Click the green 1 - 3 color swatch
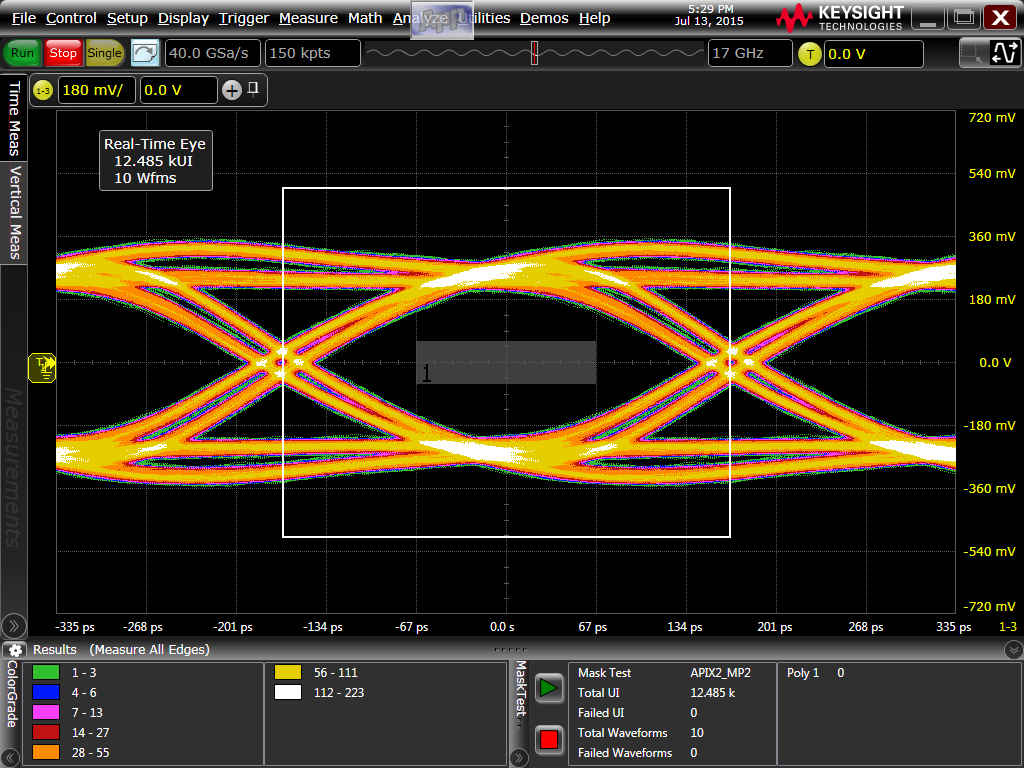Screen dimensions: 1024x768 coord(46,673)
